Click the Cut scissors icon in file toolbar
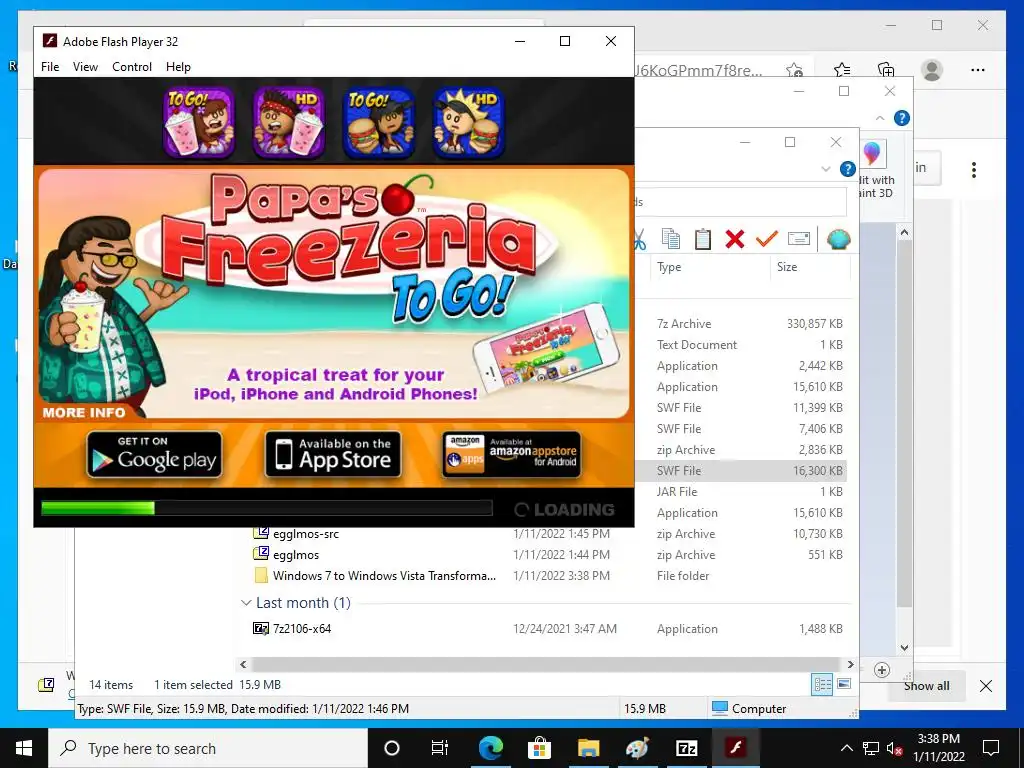 639,240
